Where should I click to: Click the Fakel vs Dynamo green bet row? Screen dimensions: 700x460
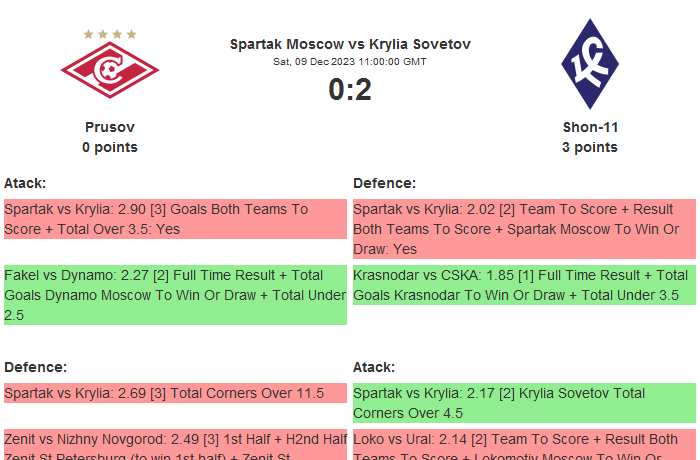click(x=174, y=295)
